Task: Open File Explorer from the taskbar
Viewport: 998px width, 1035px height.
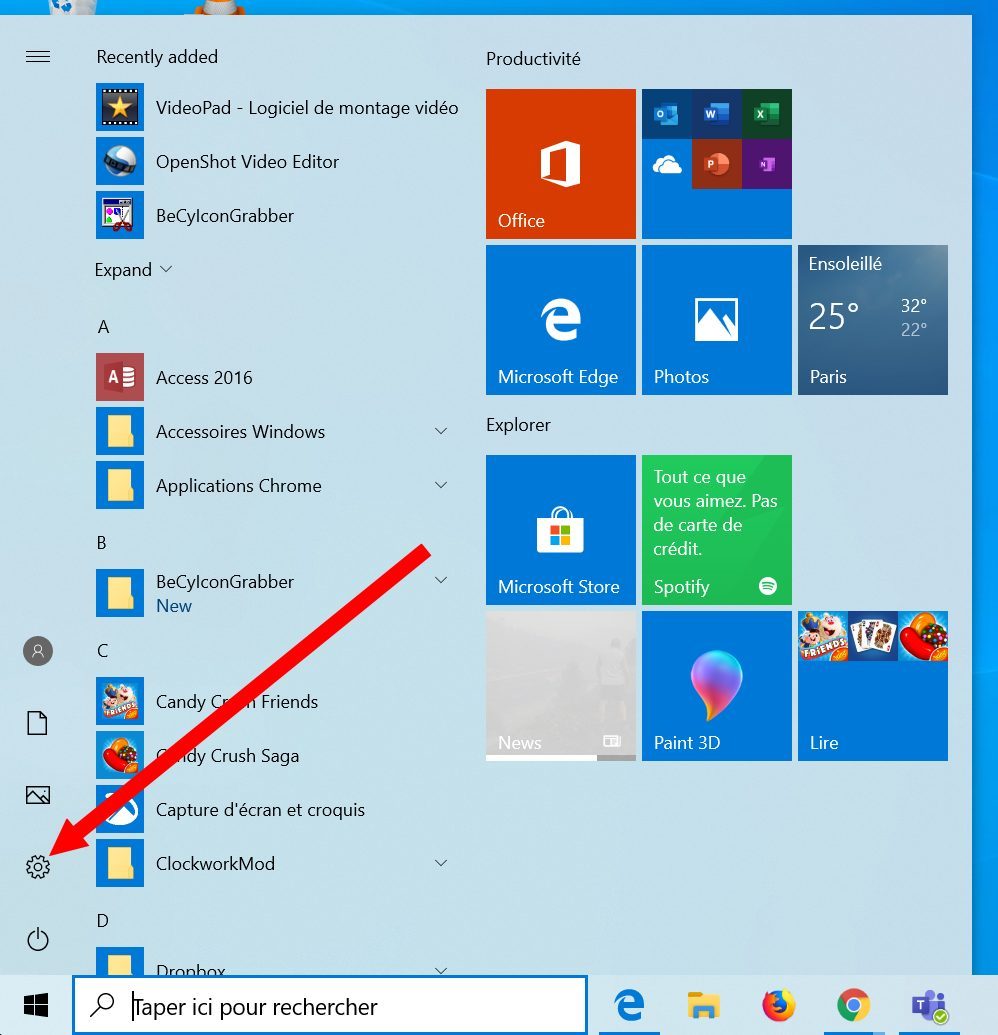Action: (703, 1005)
